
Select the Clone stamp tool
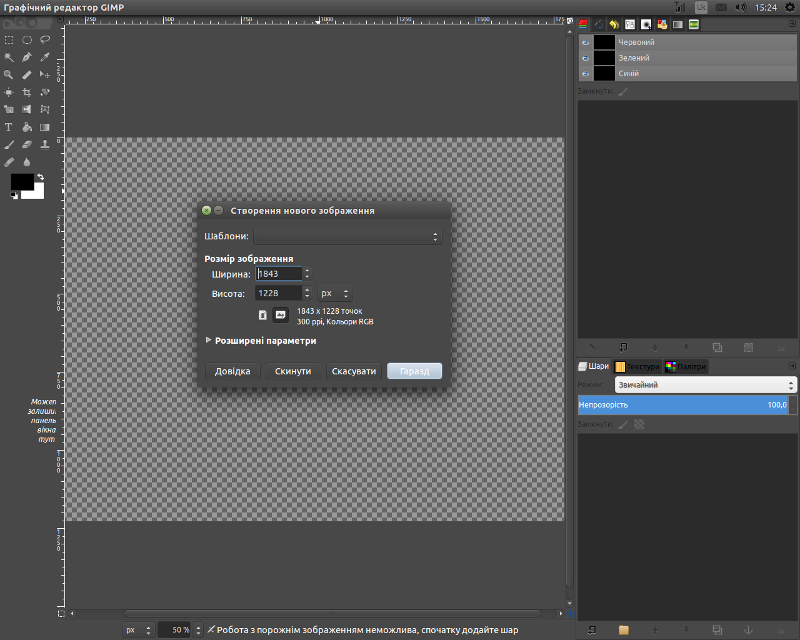coord(45,144)
